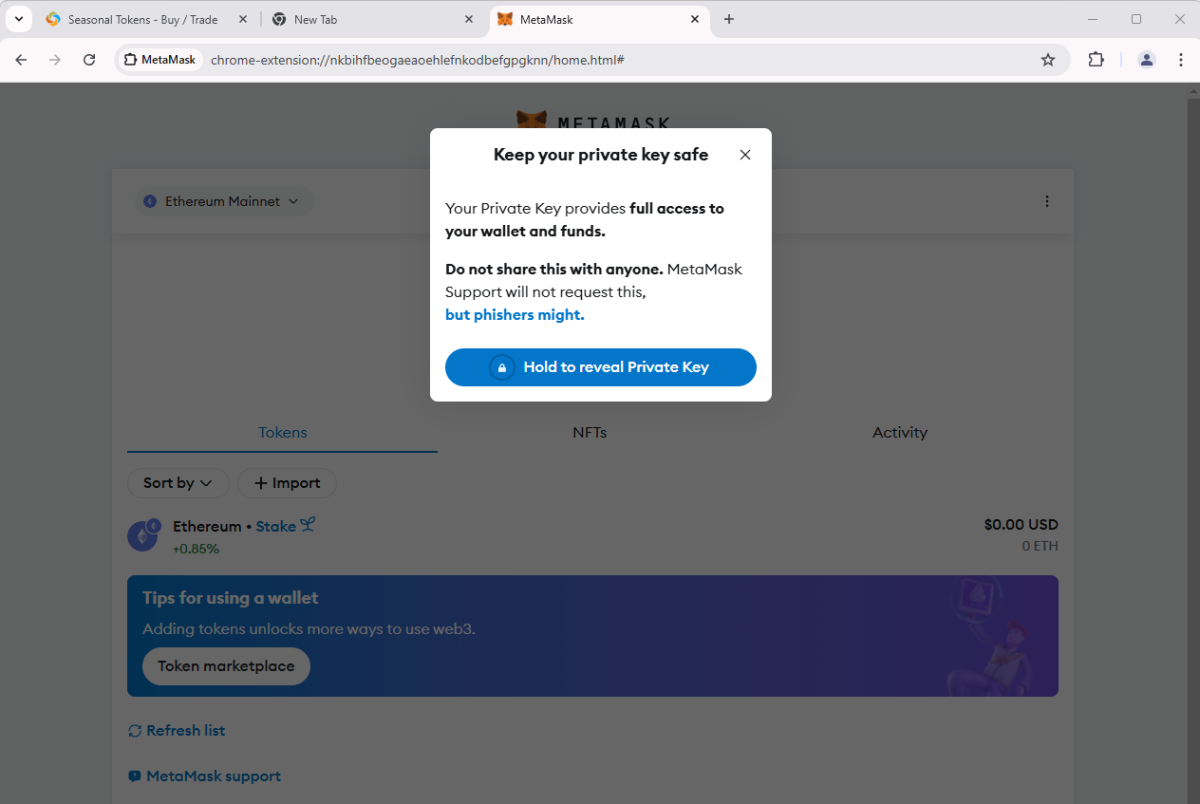The image size is (1200, 804).
Task: Click Hold to reveal Private Key button
Action: (600, 367)
